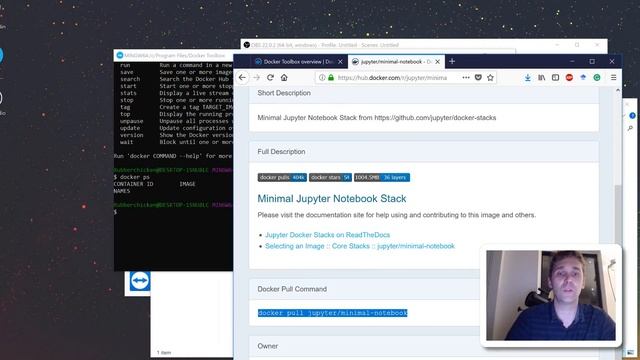640x360 pixels.
Task: Click CONTAINER ID header in terminal
Action: click(x=133, y=184)
